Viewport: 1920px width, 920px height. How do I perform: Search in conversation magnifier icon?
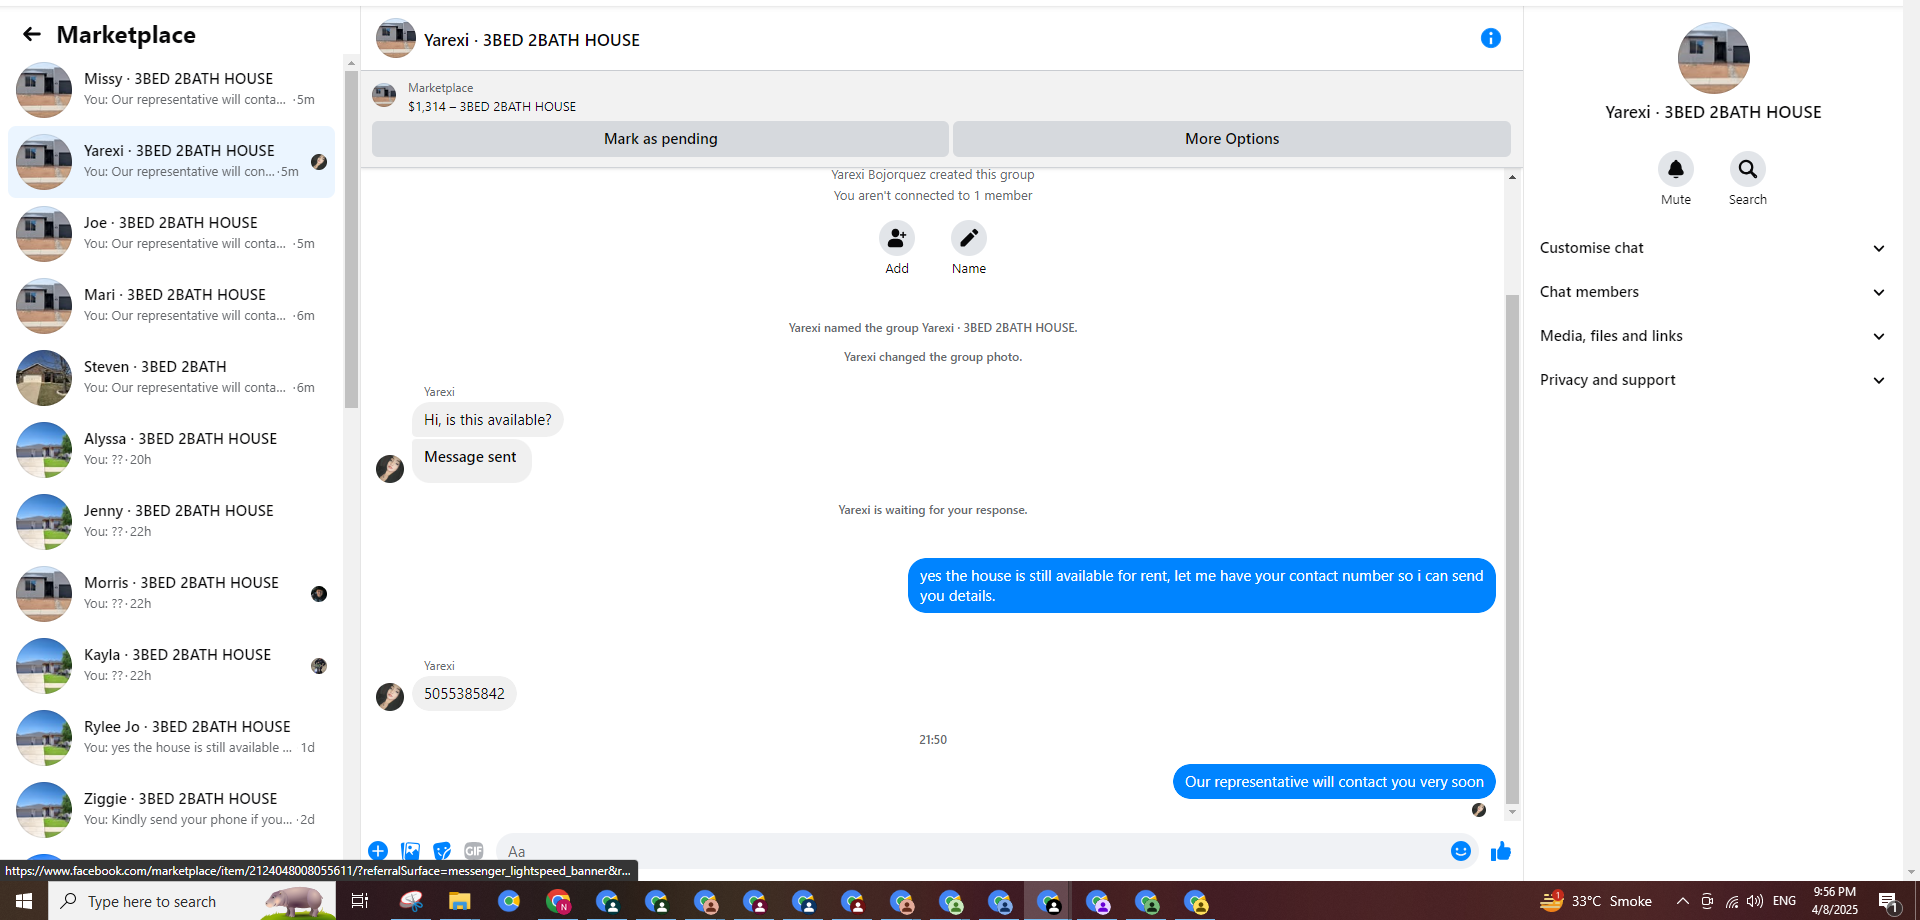pos(1747,169)
